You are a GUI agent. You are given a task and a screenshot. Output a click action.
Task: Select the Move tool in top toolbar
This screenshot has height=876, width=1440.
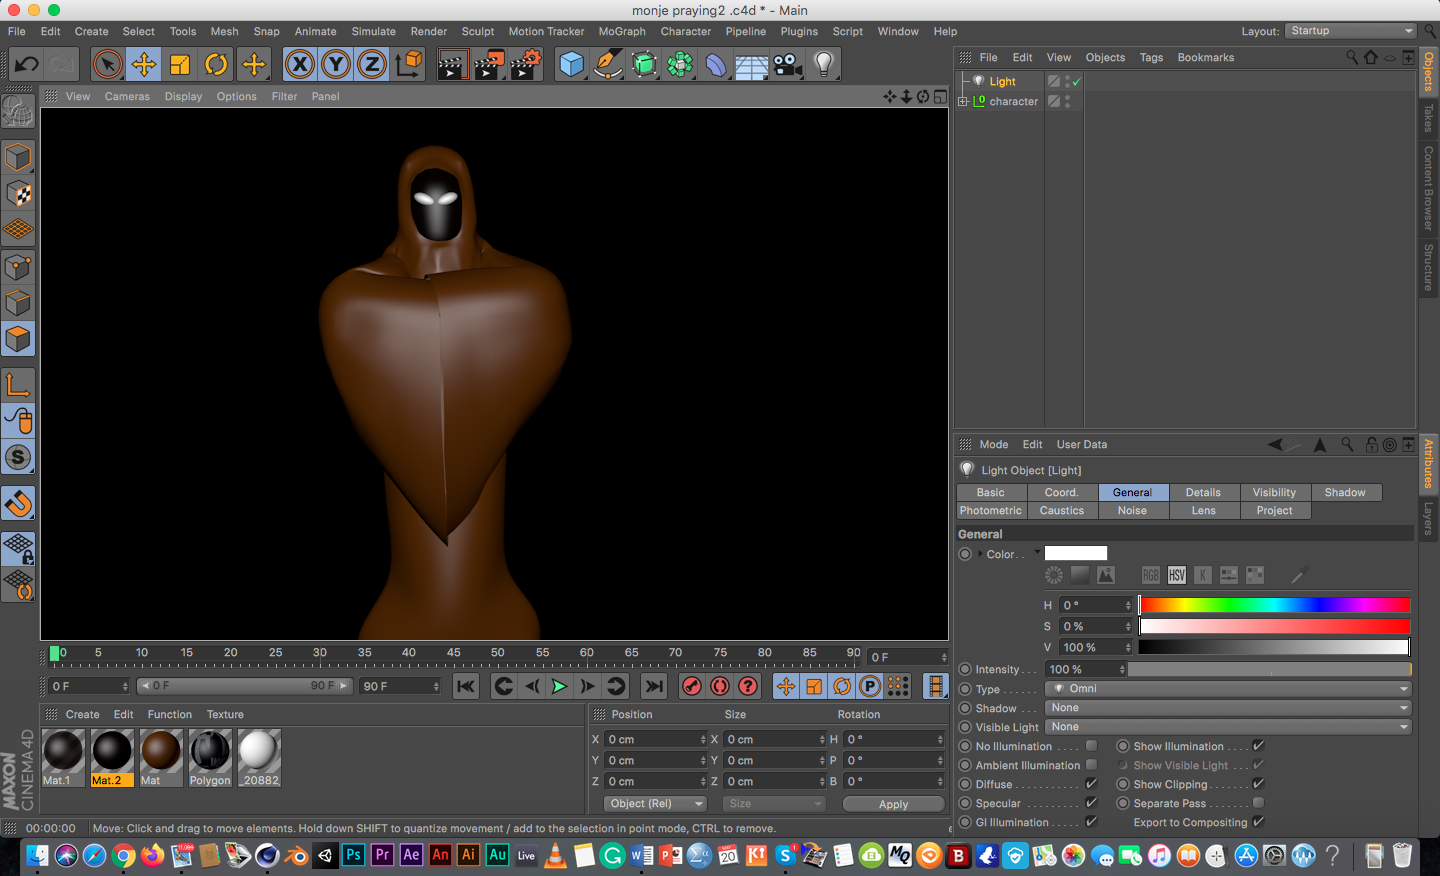(x=144, y=65)
